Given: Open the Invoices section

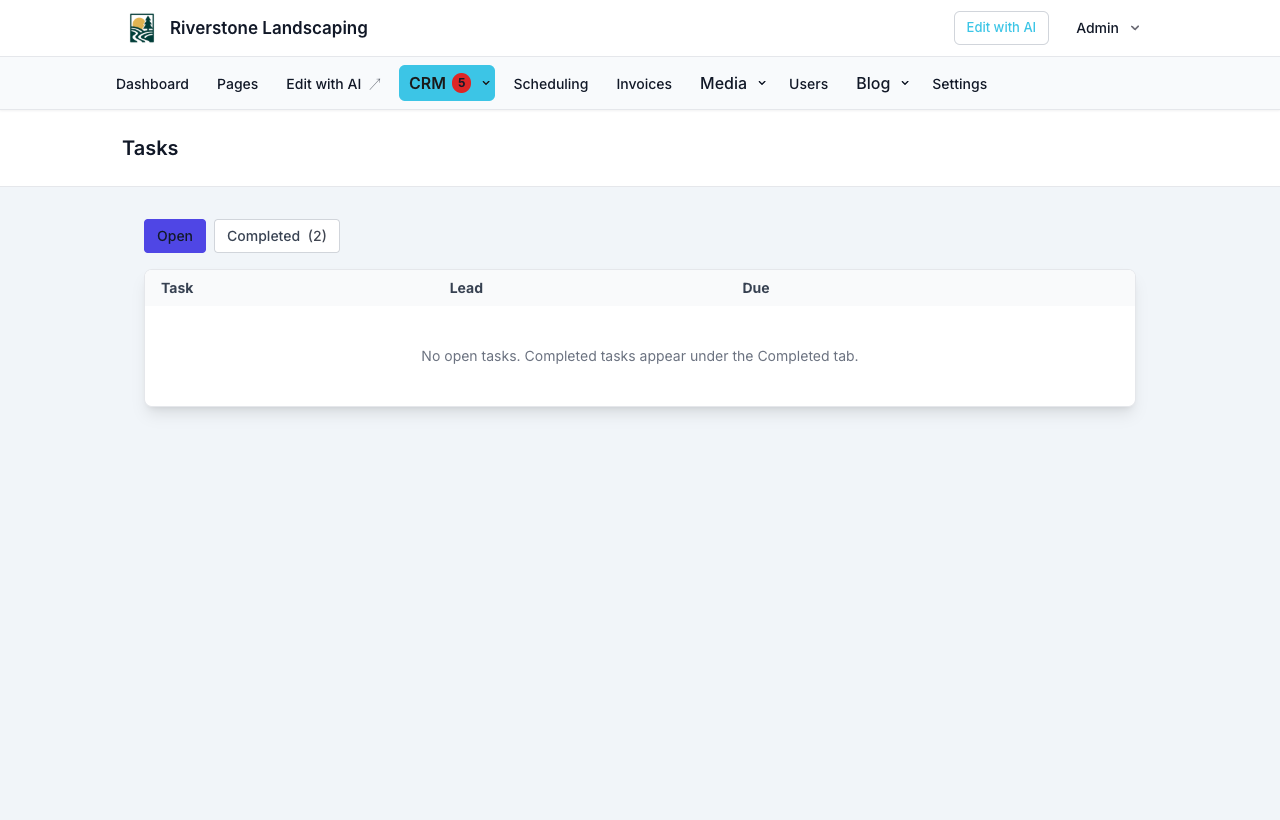Looking at the screenshot, I should click(x=644, y=84).
